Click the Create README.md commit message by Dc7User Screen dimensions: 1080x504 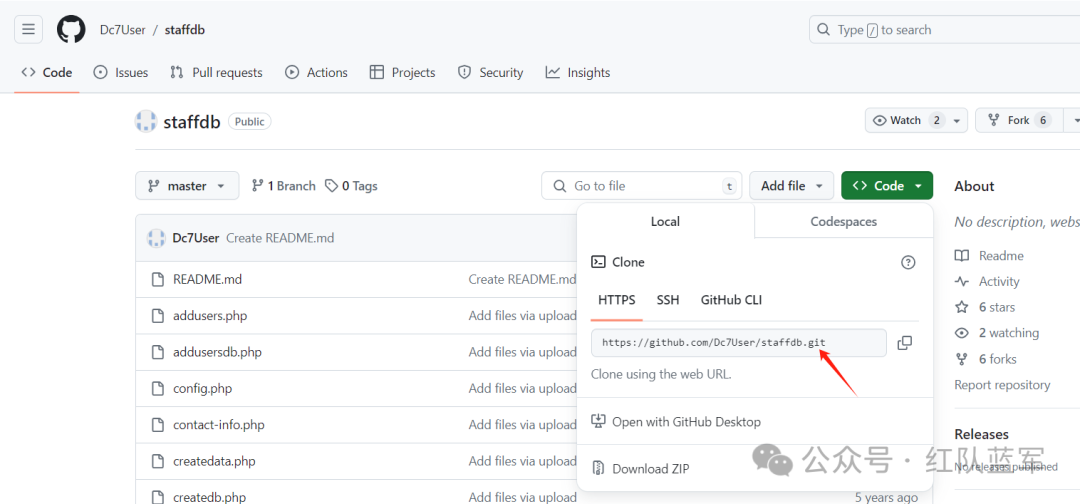(280, 238)
